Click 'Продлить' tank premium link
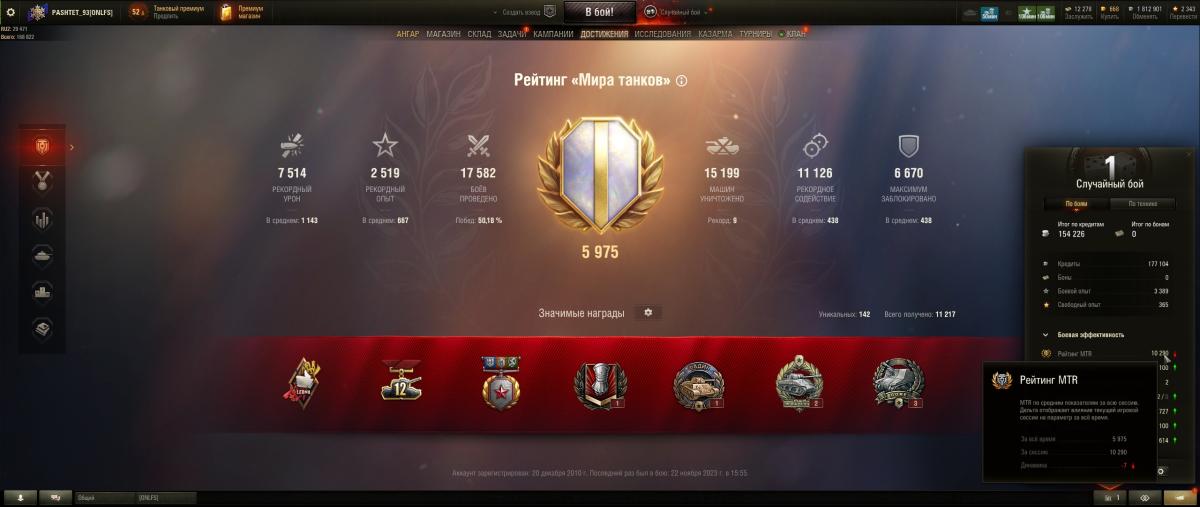Viewport: 1200px width, 507px height. [166, 16]
